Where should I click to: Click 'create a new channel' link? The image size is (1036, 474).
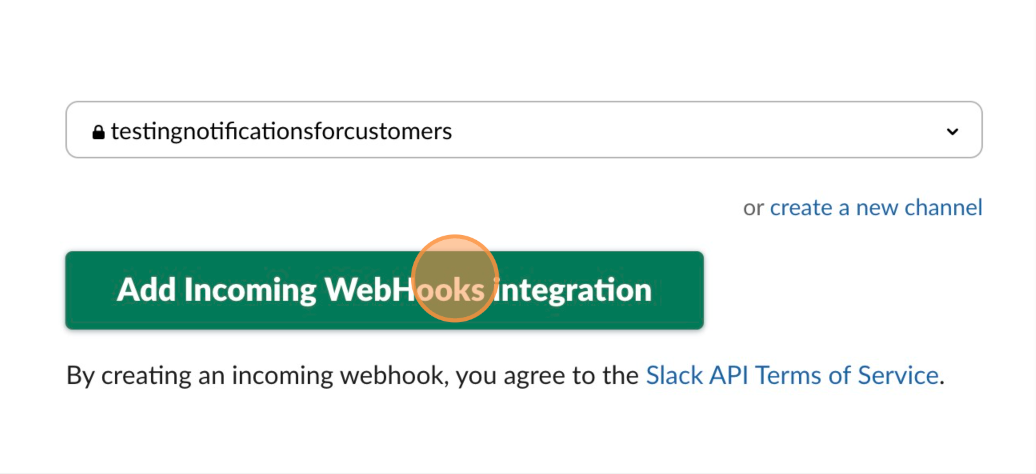tap(876, 208)
